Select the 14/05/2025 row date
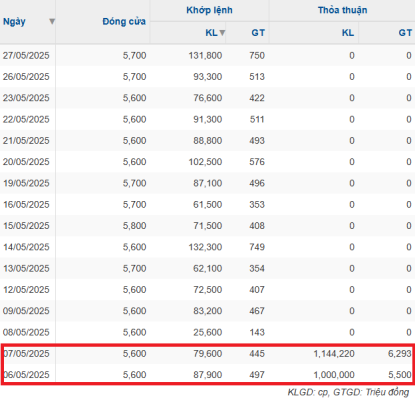The height and width of the screenshot is (400, 415). [26, 247]
